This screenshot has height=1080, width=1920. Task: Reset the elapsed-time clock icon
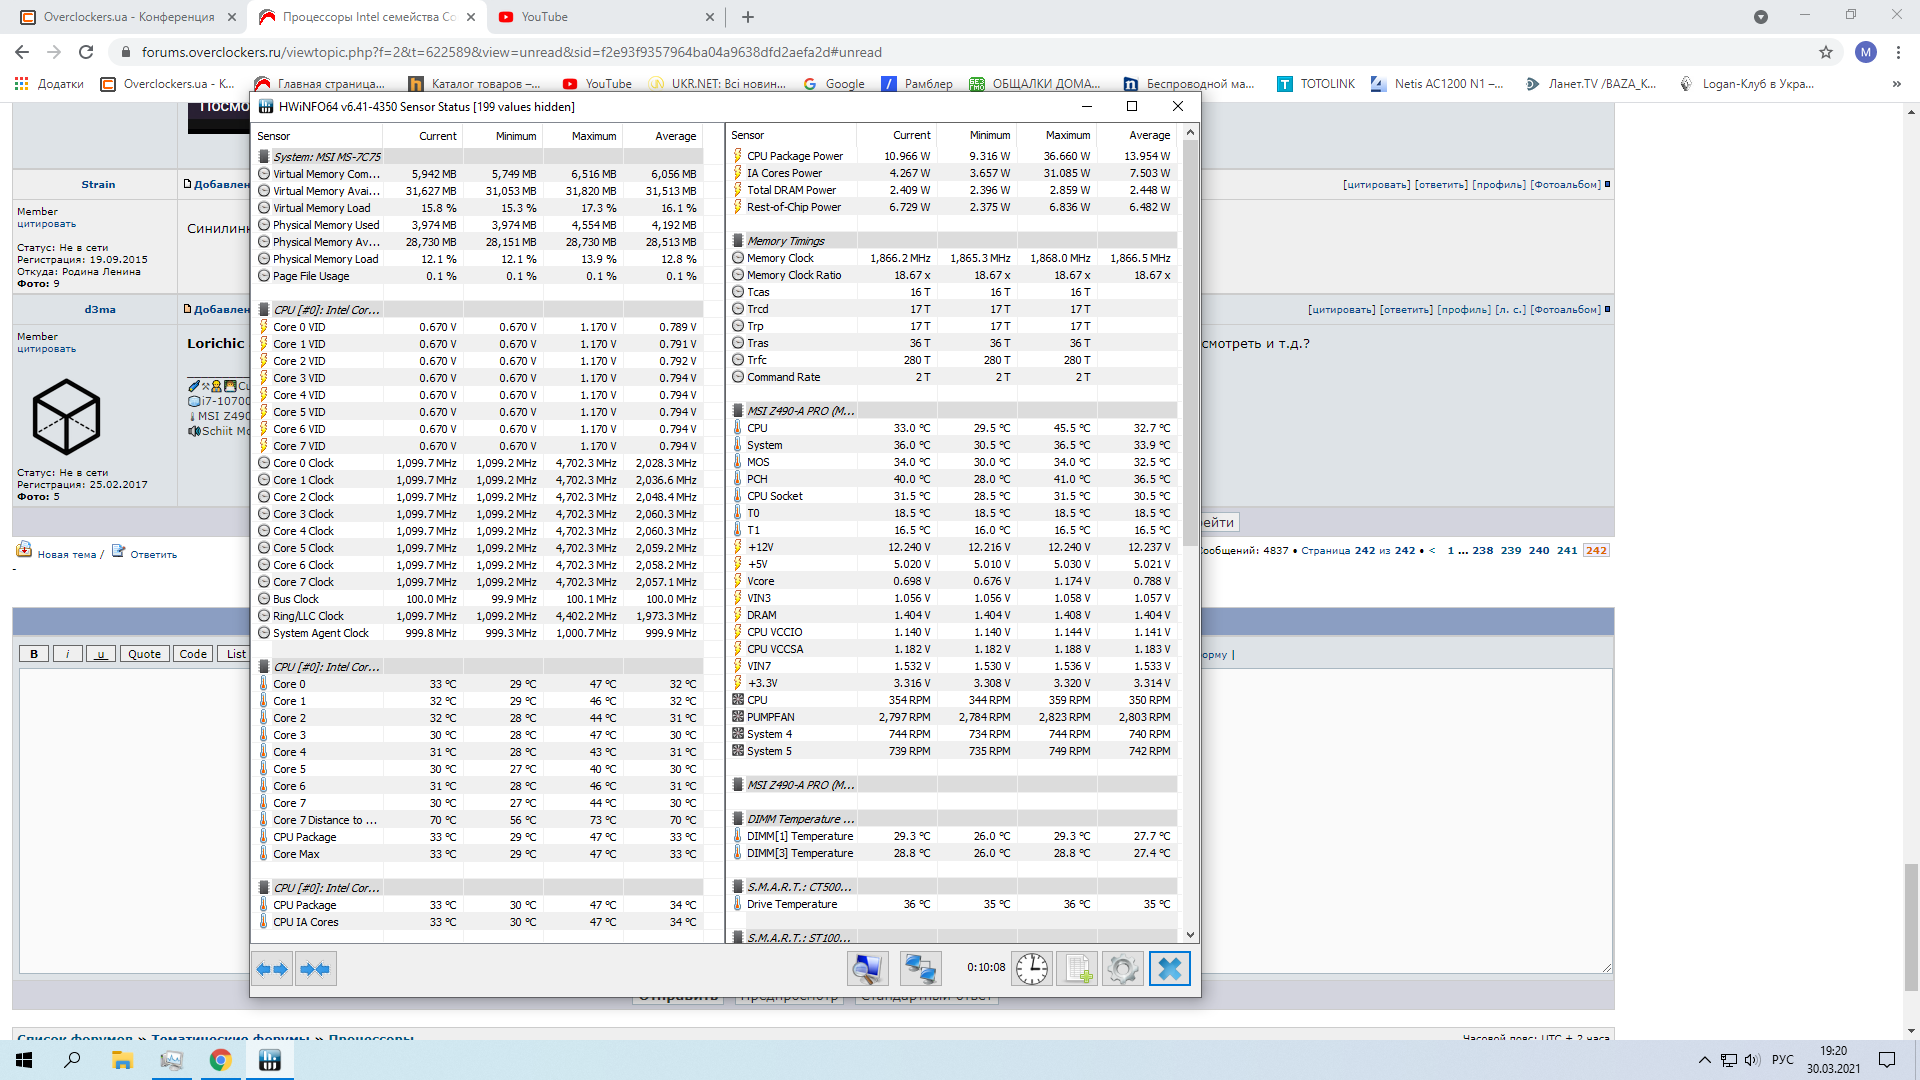click(1031, 969)
